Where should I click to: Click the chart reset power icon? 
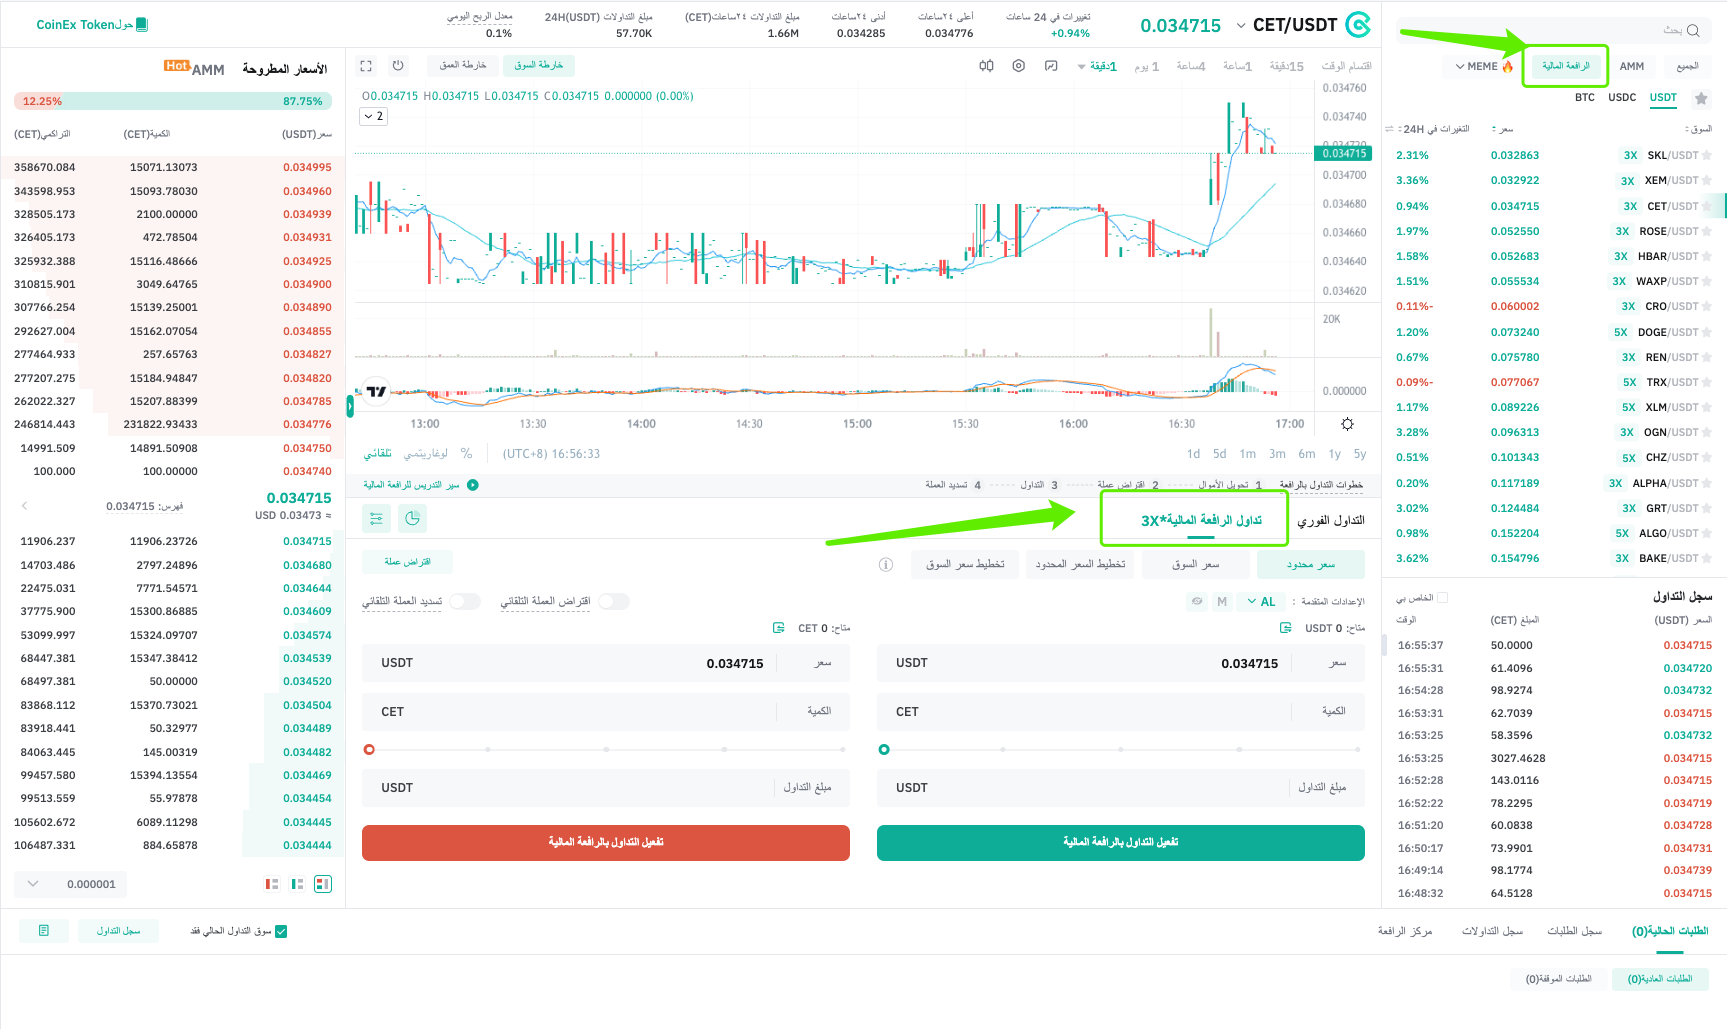(x=398, y=66)
